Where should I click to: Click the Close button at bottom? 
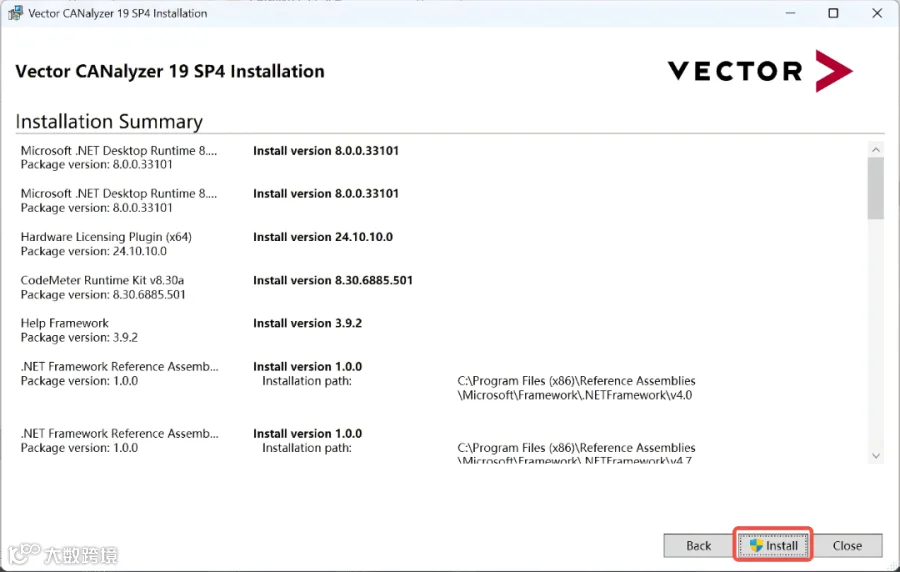(847, 545)
